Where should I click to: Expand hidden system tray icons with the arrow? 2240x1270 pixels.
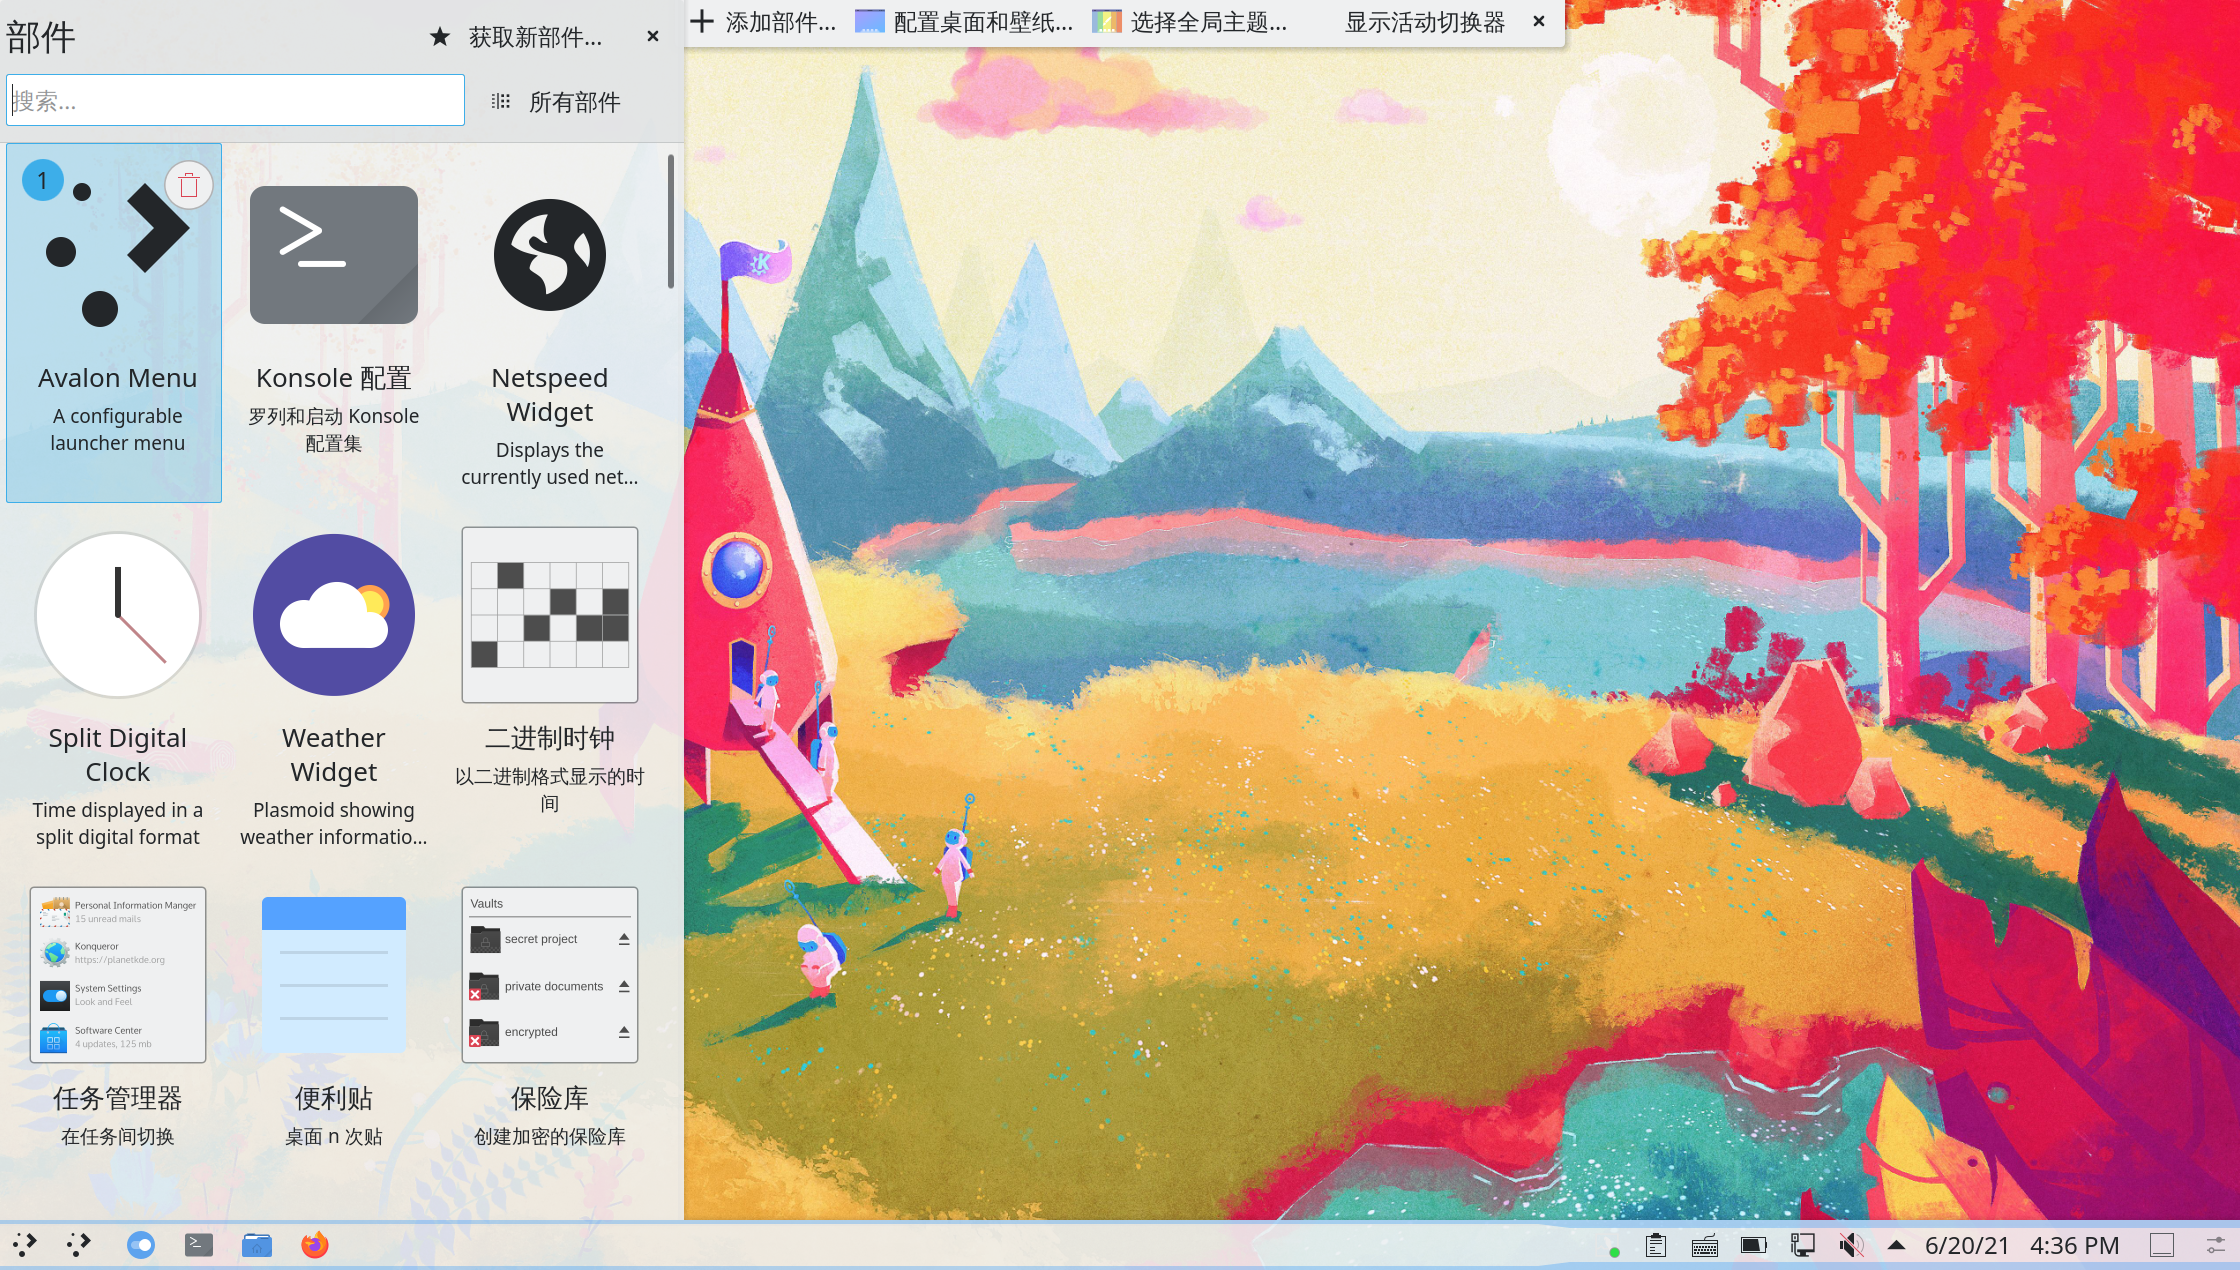(1896, 1245)
